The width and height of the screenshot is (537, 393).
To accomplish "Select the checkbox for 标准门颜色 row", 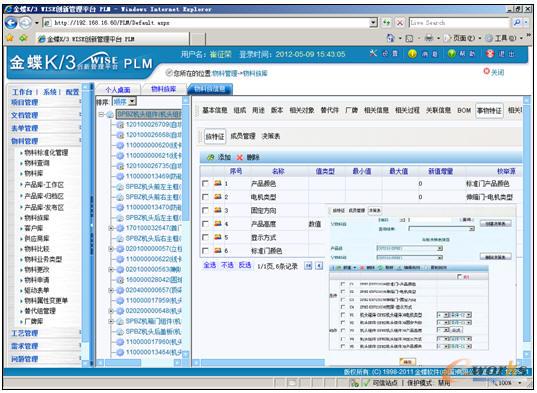I will [x=205, y=251].
